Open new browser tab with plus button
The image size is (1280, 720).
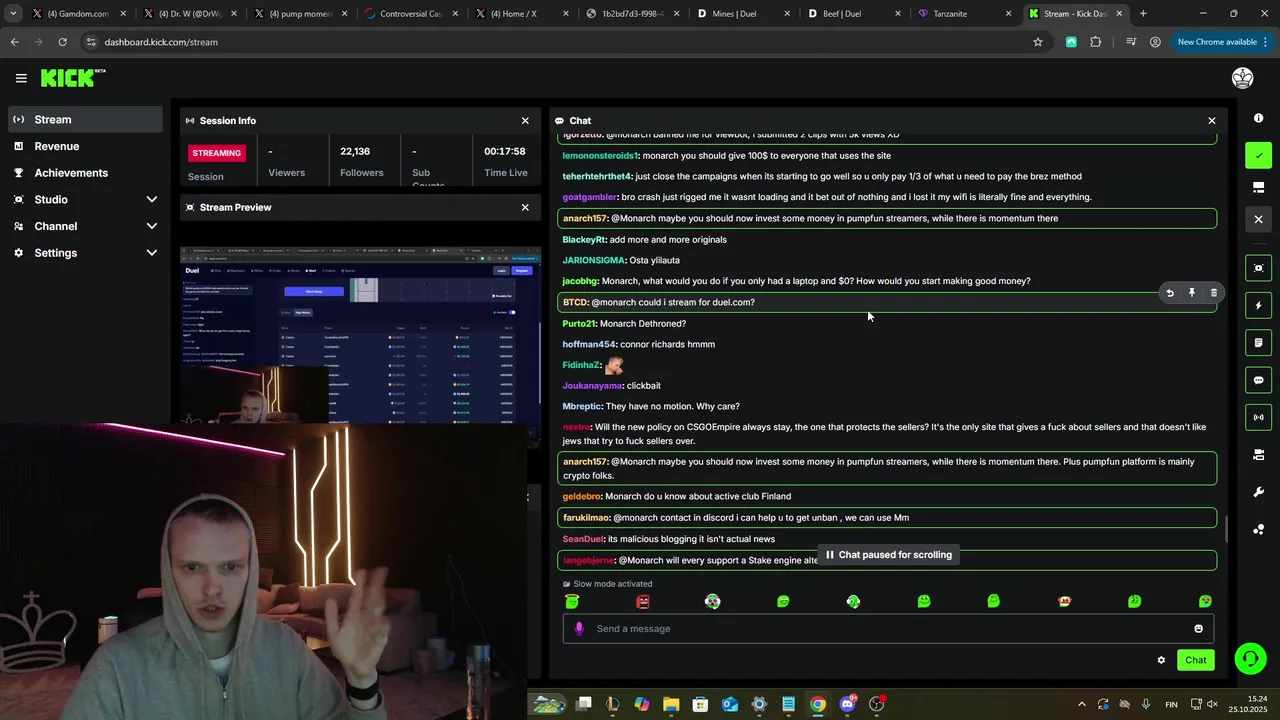click(x=1143, y=14)
